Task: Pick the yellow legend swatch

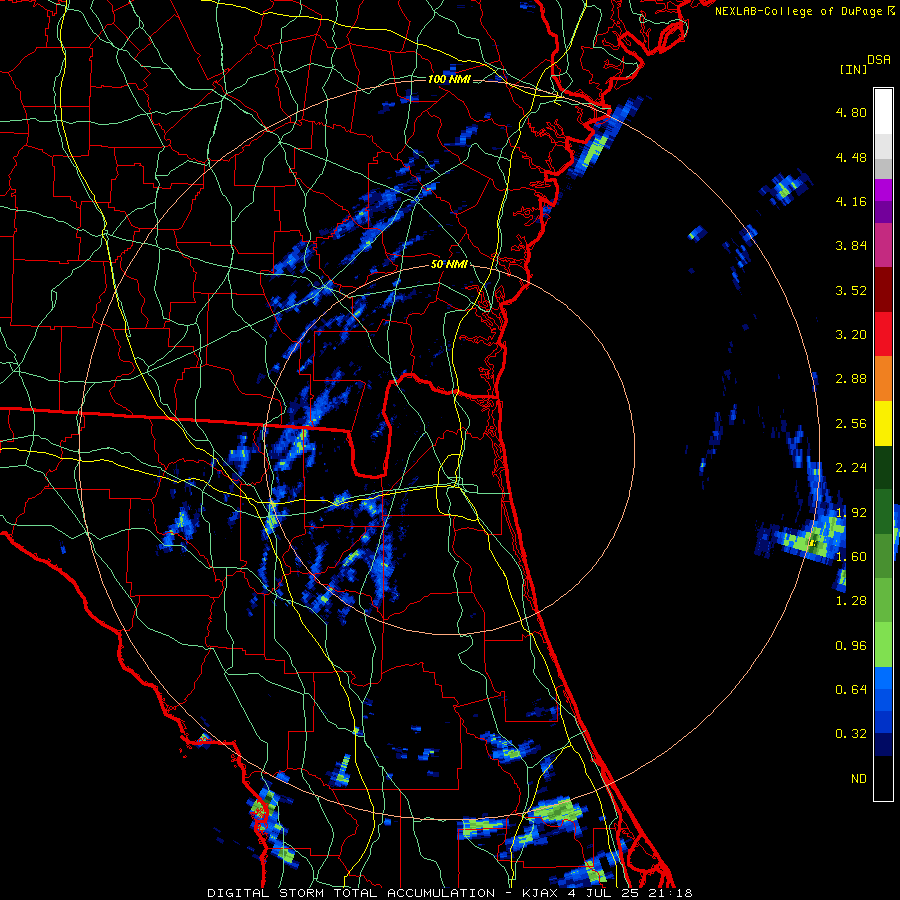Action: [x=883, y=423]
